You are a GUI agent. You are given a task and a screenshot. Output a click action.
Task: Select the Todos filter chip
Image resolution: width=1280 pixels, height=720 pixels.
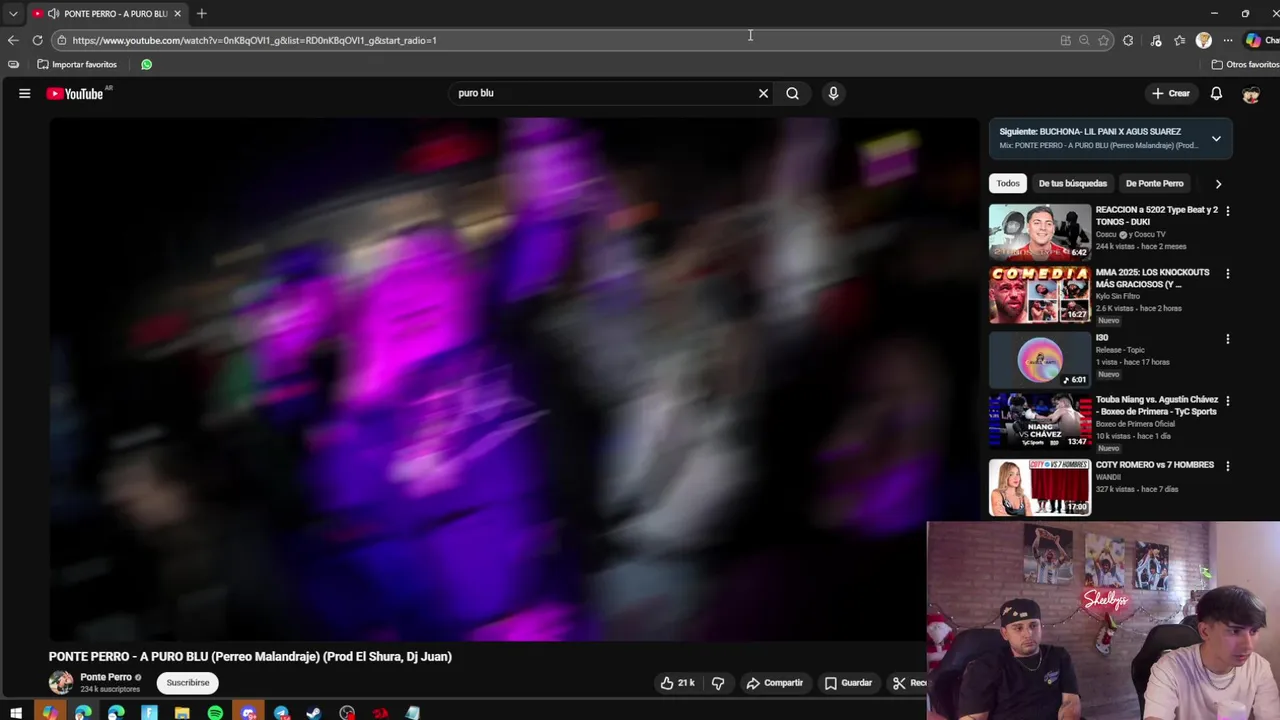(x=1008, y=183)
